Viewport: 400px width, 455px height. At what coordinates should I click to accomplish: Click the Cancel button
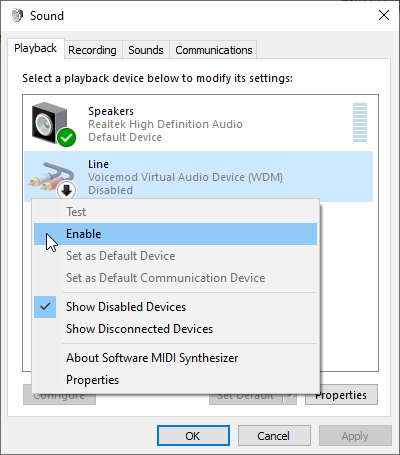point(274,436)
